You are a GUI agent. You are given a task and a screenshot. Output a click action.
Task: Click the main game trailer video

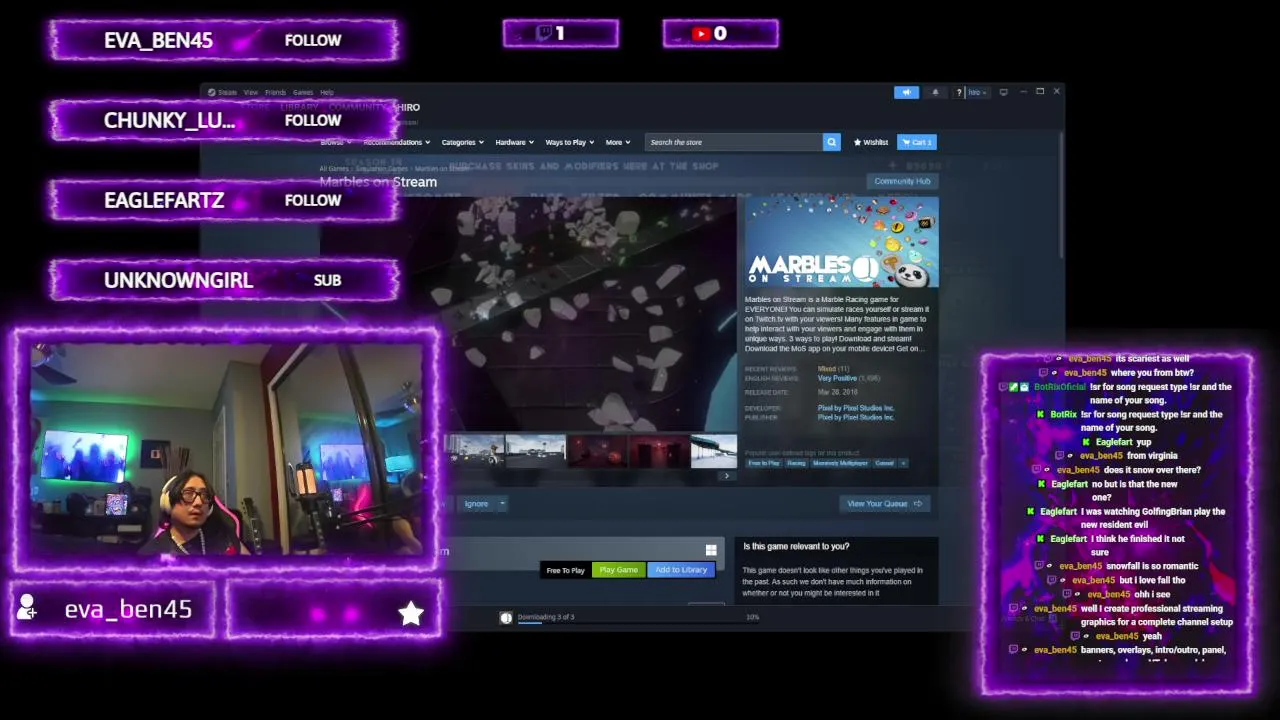[528, 315]
